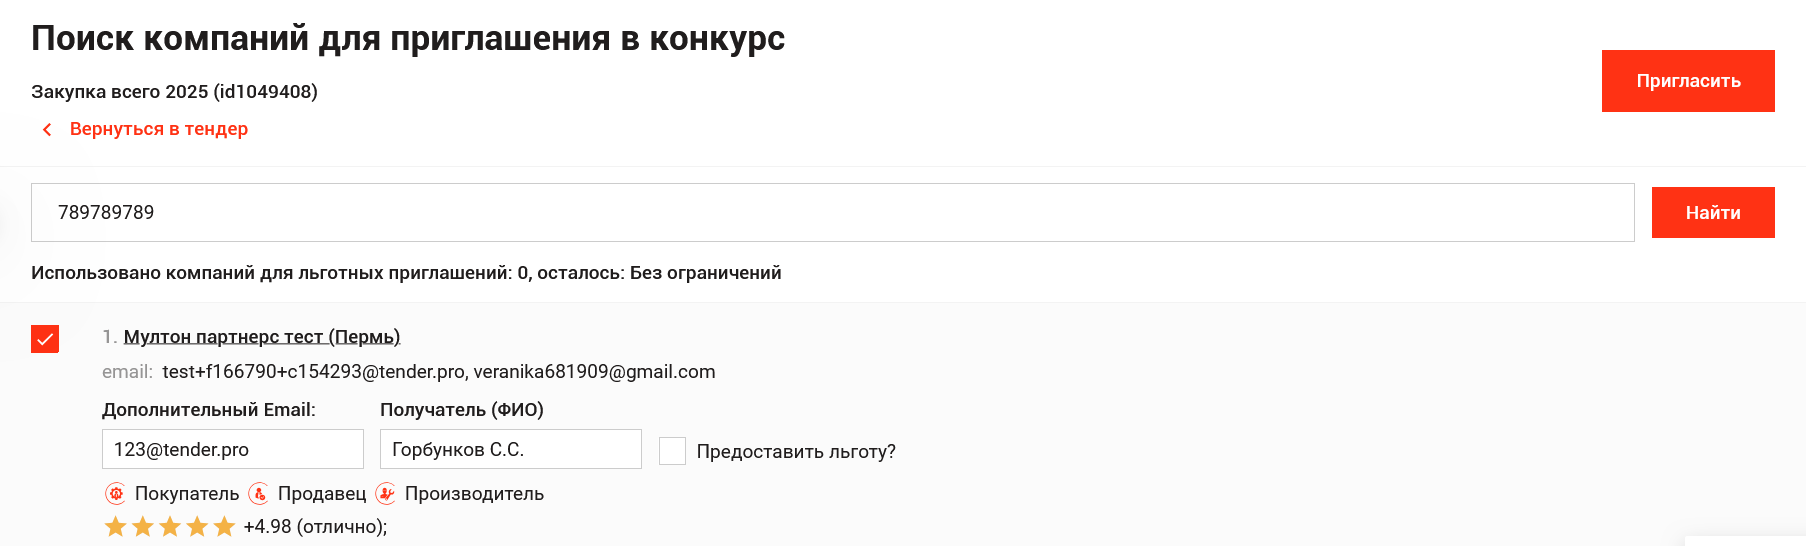The image size is (1806, 546).
Task: Focus the search field containing 789789789
Action: coord(833,212)
